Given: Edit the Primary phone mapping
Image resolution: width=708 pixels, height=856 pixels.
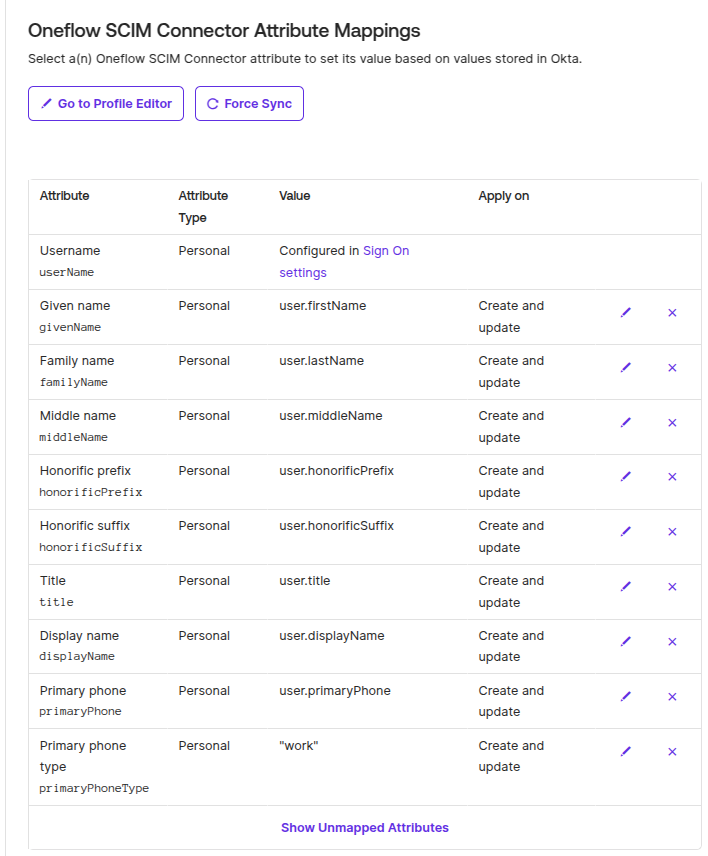Looking at the screenshot, I should 626,696.
